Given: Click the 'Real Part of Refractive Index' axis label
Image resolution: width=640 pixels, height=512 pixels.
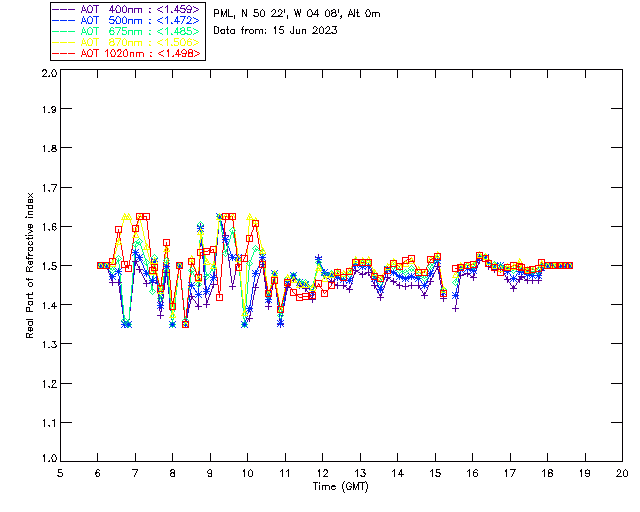Looking at the screenshot, I should [x=31, y=265].
